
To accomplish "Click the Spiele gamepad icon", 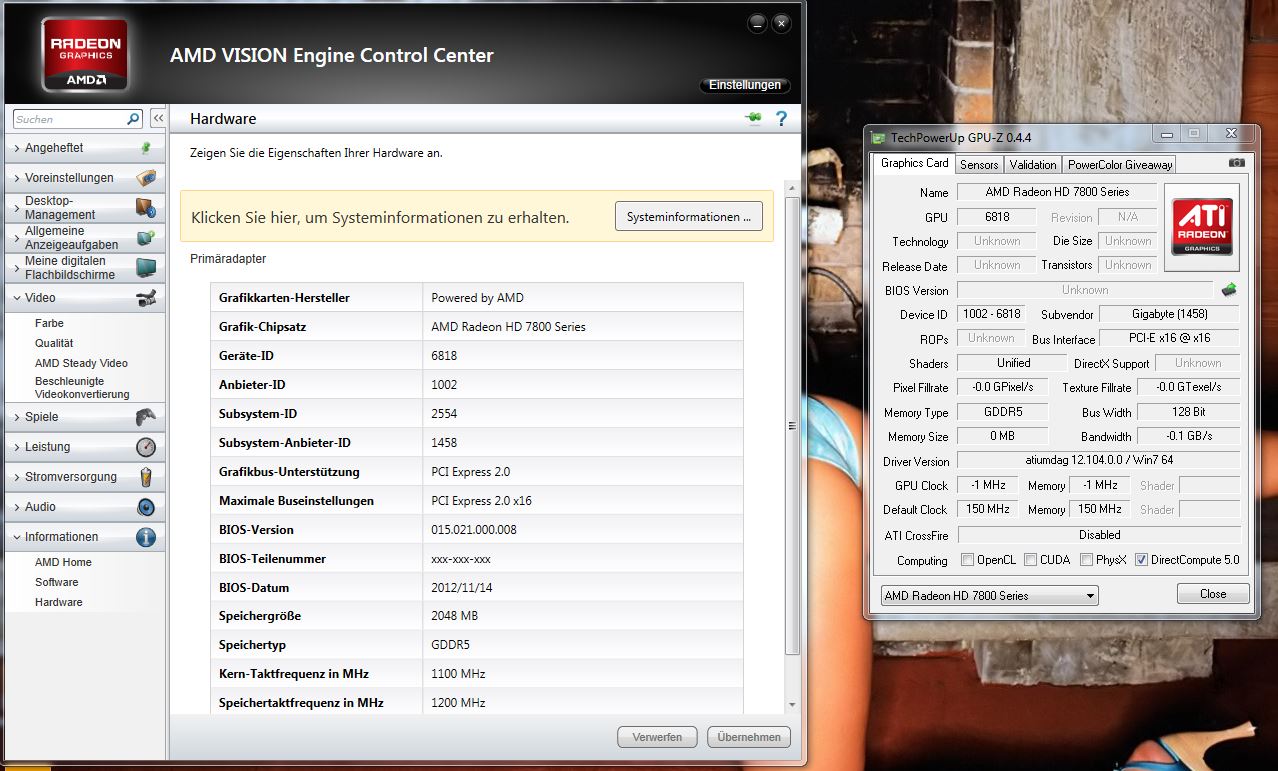I will tap(146, 417).
